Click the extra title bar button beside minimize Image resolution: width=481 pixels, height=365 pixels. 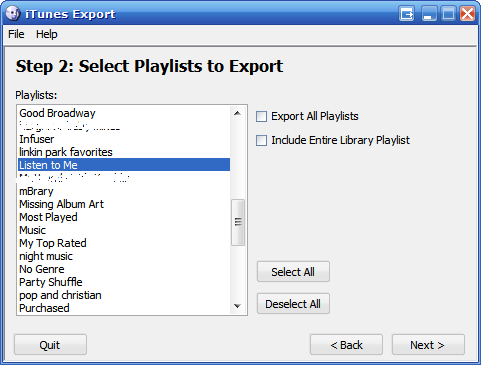(407, 14)
